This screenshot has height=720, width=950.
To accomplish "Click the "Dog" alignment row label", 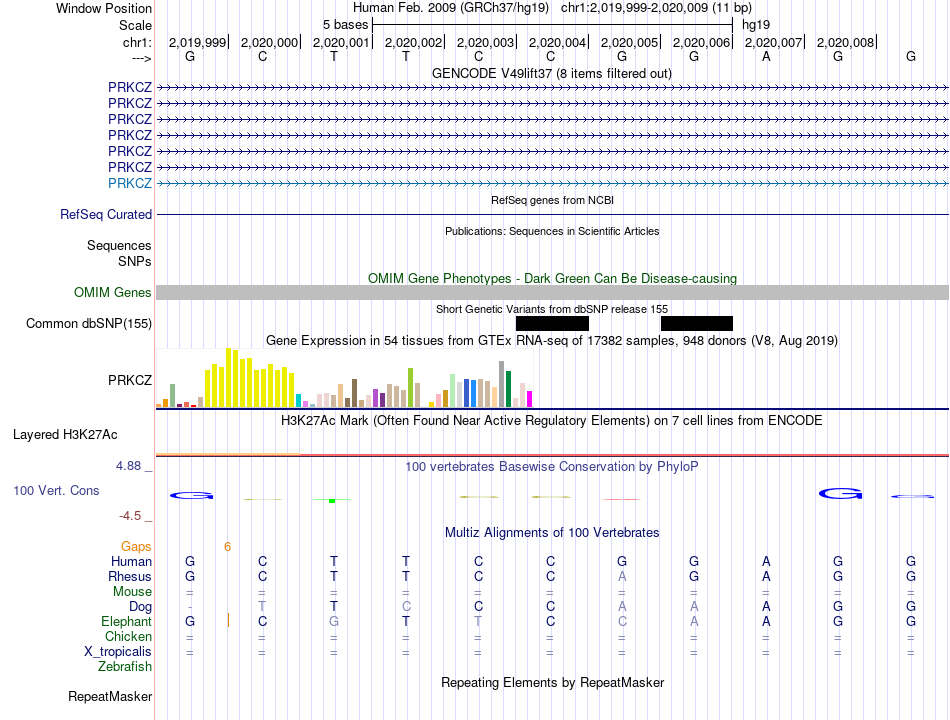I will tap(140, 607).
